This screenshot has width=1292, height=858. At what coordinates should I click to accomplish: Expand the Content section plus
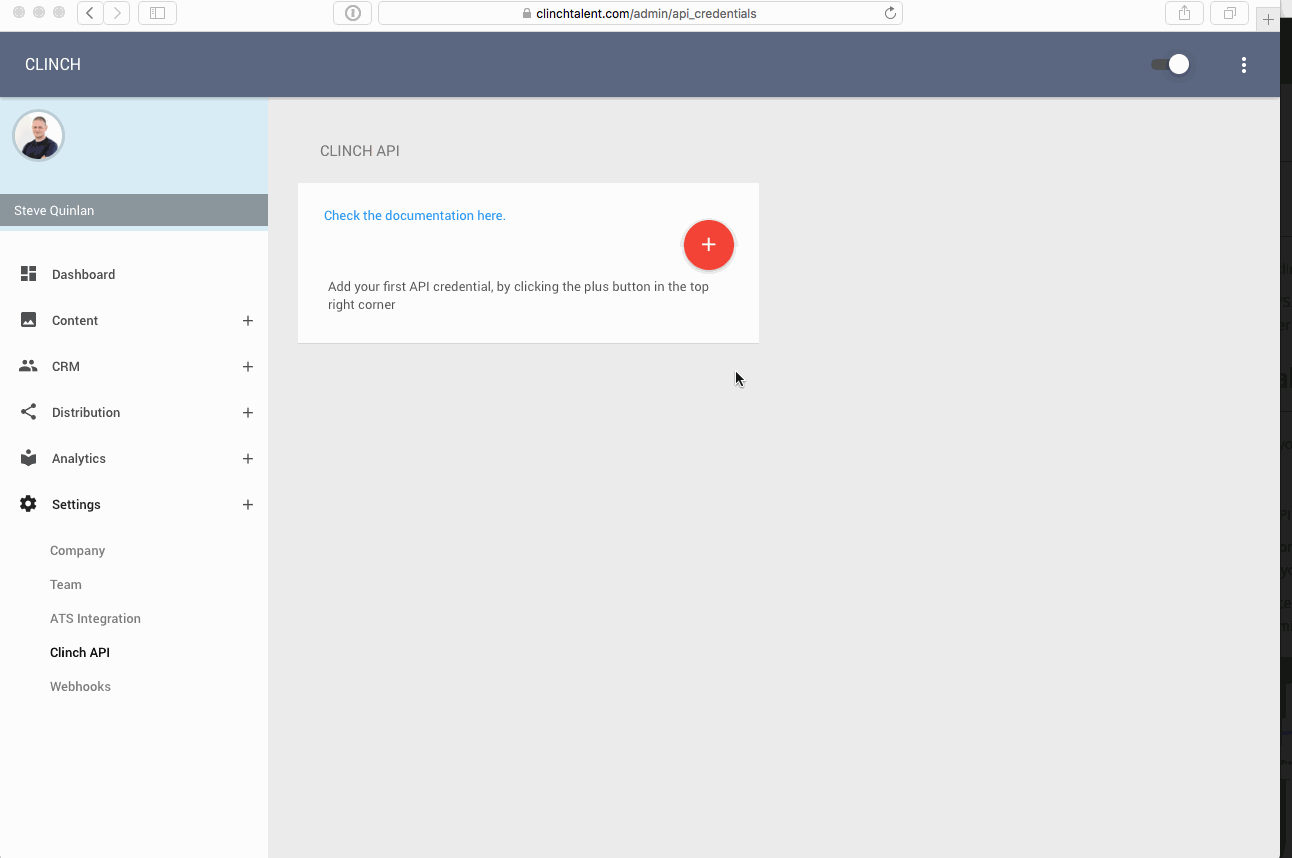[x=247, y=321]
